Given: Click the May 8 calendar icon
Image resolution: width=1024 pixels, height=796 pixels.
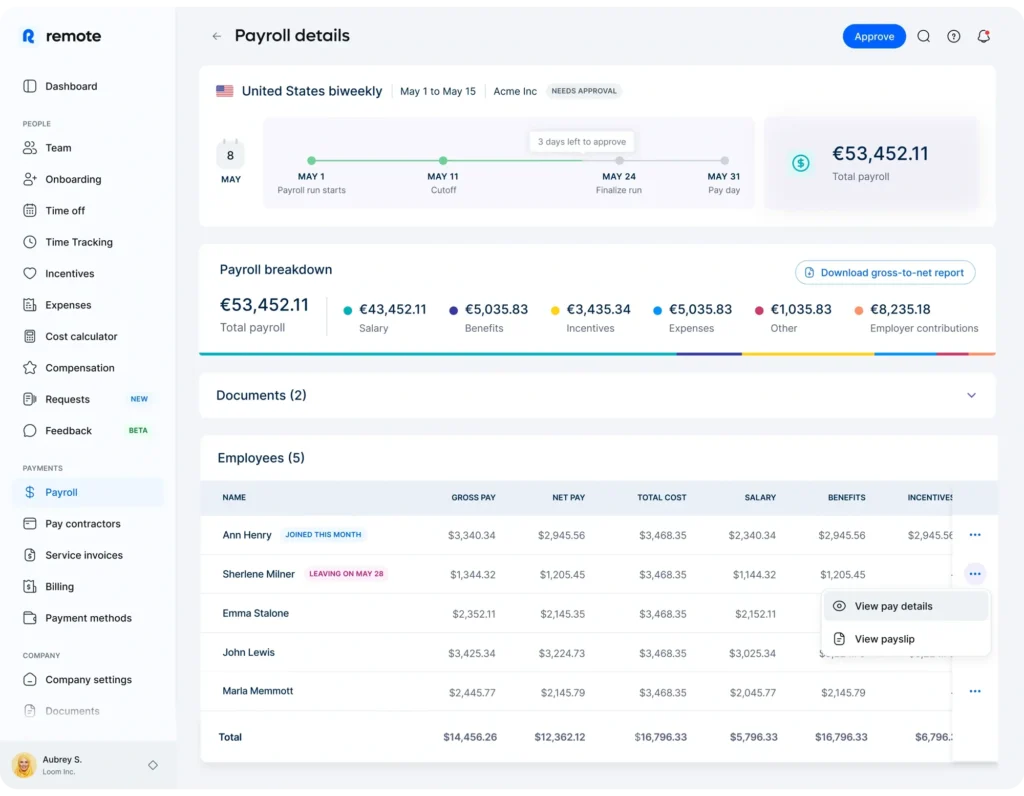Looking at the screenshot, I should pyautogui.click(x=230, y=156).
